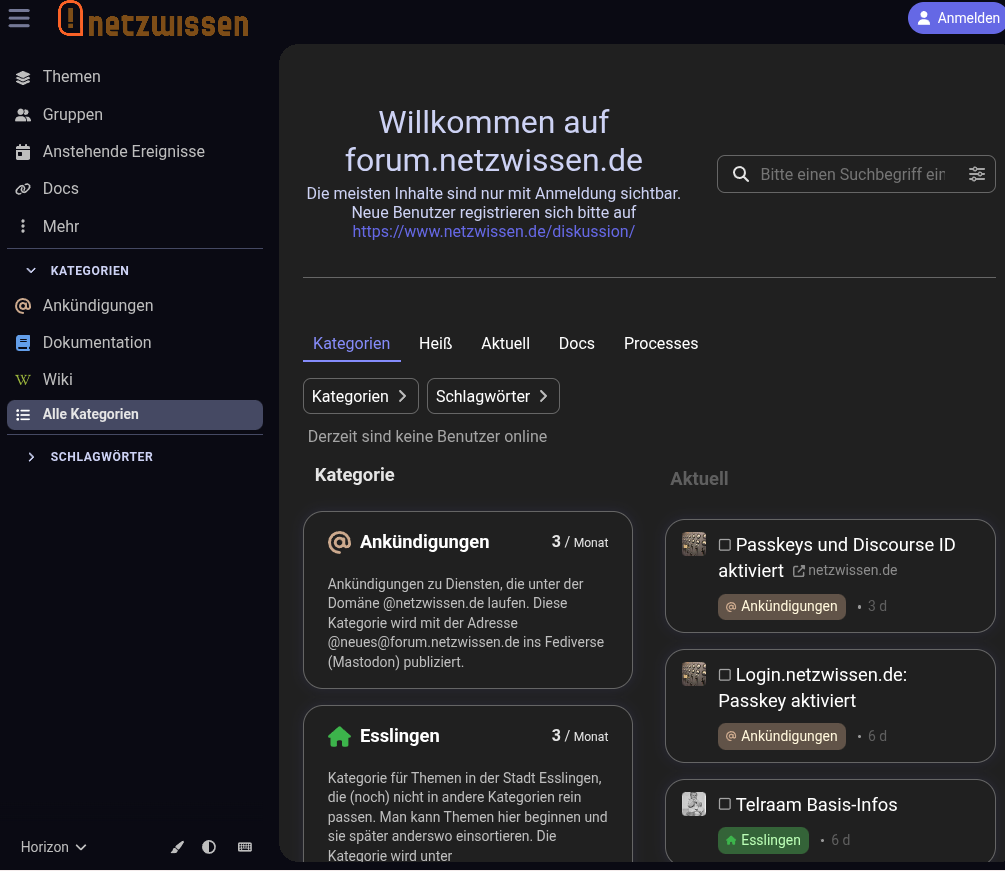Image resolution: width=1005 pixels, height=871 pixels.
Task: Select Alle Kategorien in the sidebar
Action: coord(135,415)
